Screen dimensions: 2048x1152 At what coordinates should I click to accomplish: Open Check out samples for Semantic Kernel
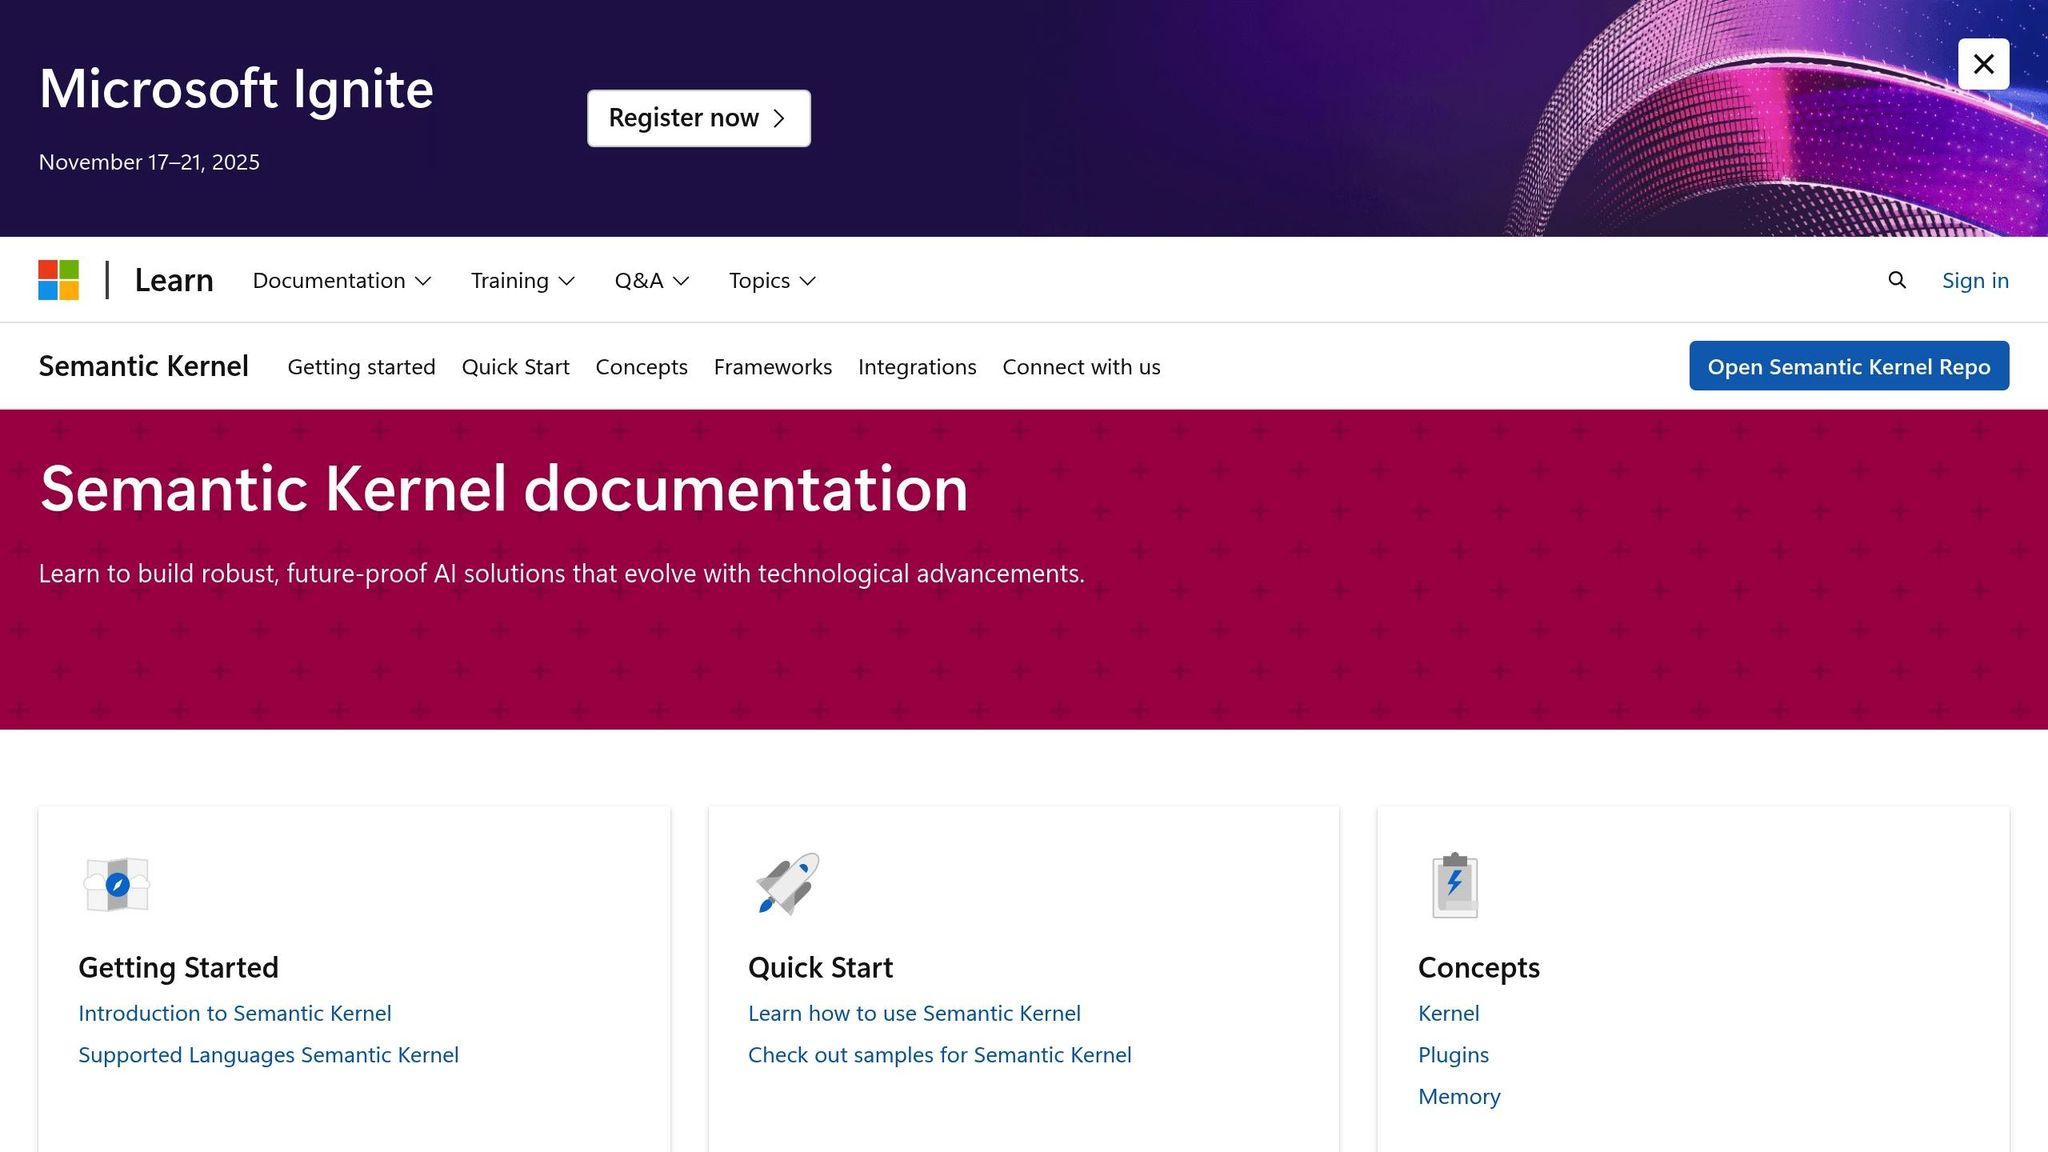tap(939, 1055)
